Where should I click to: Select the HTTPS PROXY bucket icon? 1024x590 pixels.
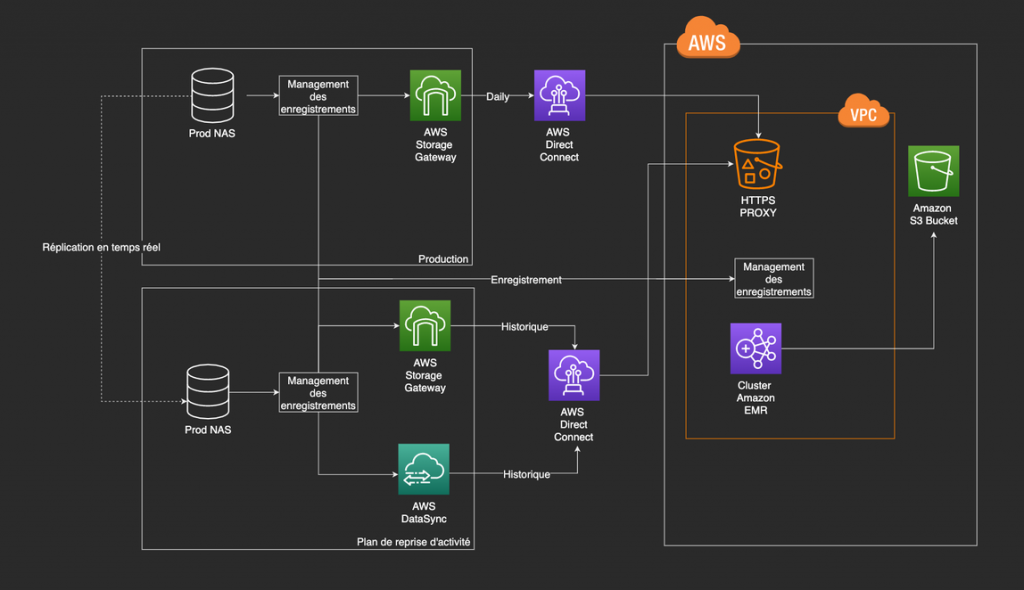tap(758, 164)
